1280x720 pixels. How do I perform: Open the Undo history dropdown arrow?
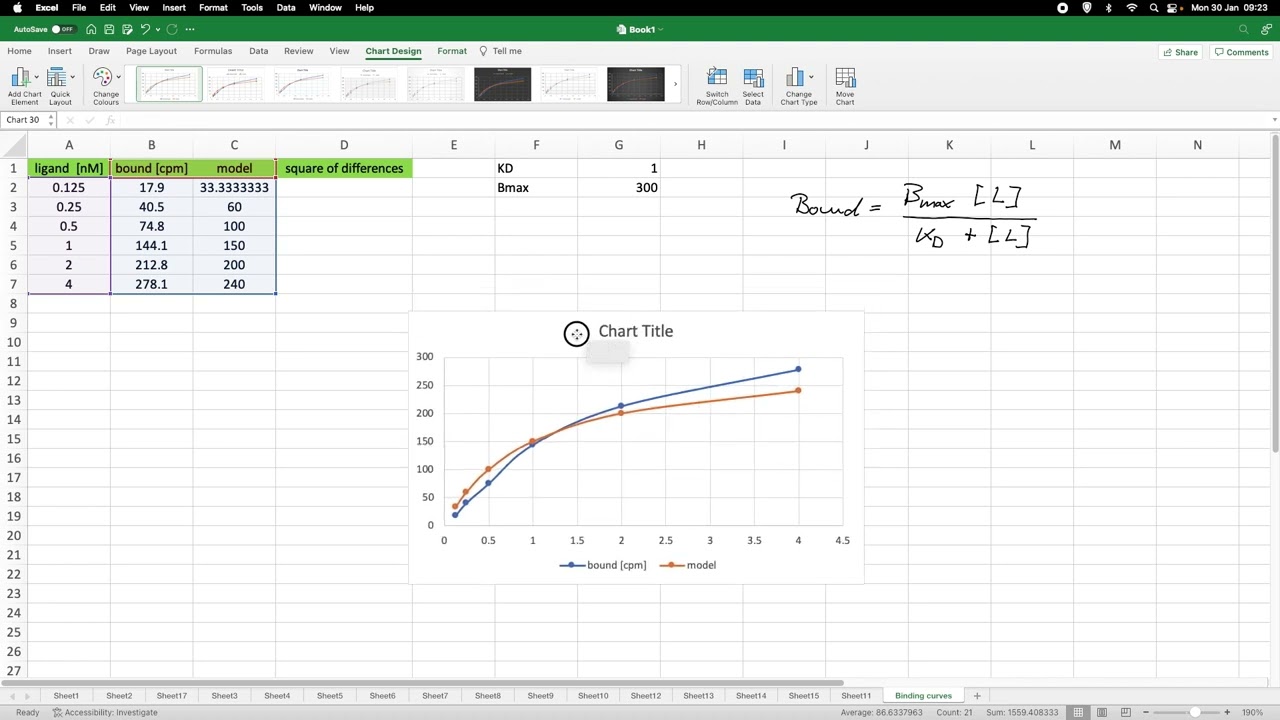pos(157,29)
